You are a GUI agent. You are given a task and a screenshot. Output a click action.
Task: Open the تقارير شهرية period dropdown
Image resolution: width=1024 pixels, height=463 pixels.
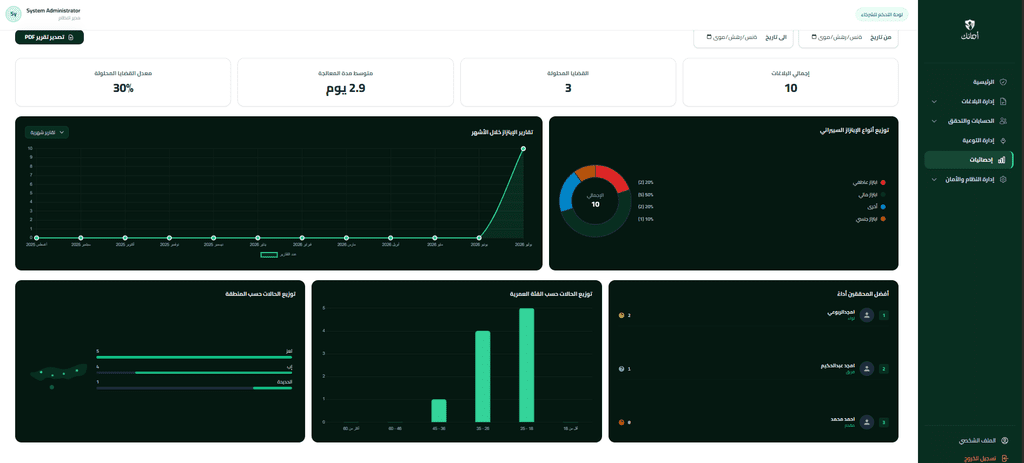pyautogui.click(x=47, y=132)
